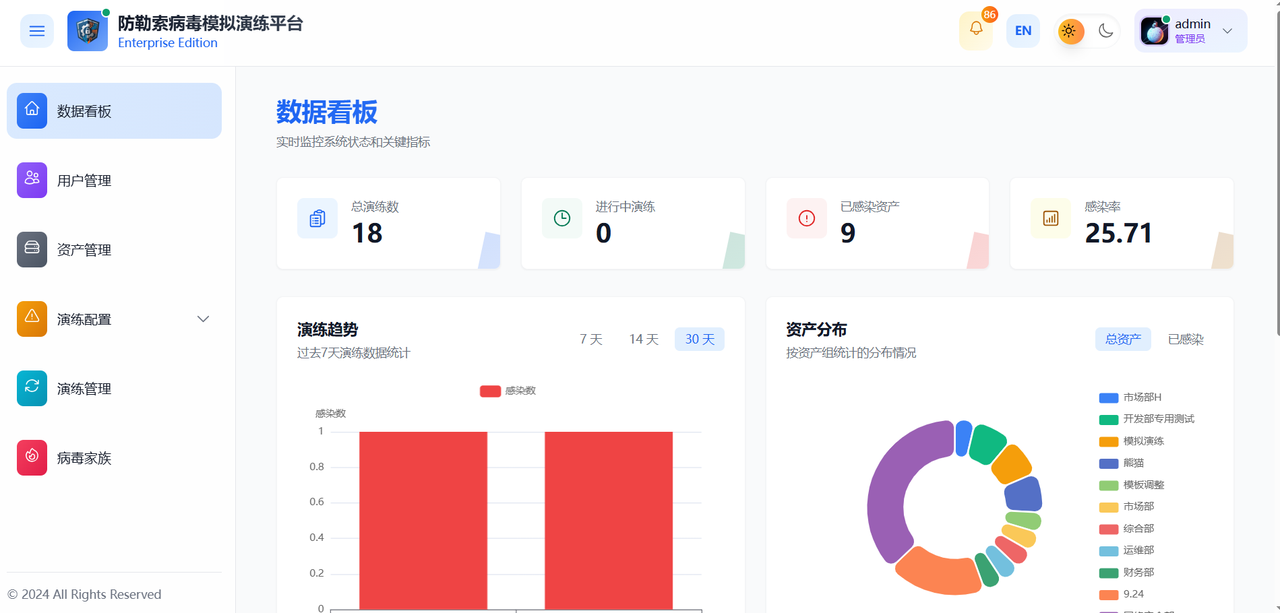Expand the 演练配置 submenu chevron
Viewport: 1280px width, 613px height.
(203, 319)
